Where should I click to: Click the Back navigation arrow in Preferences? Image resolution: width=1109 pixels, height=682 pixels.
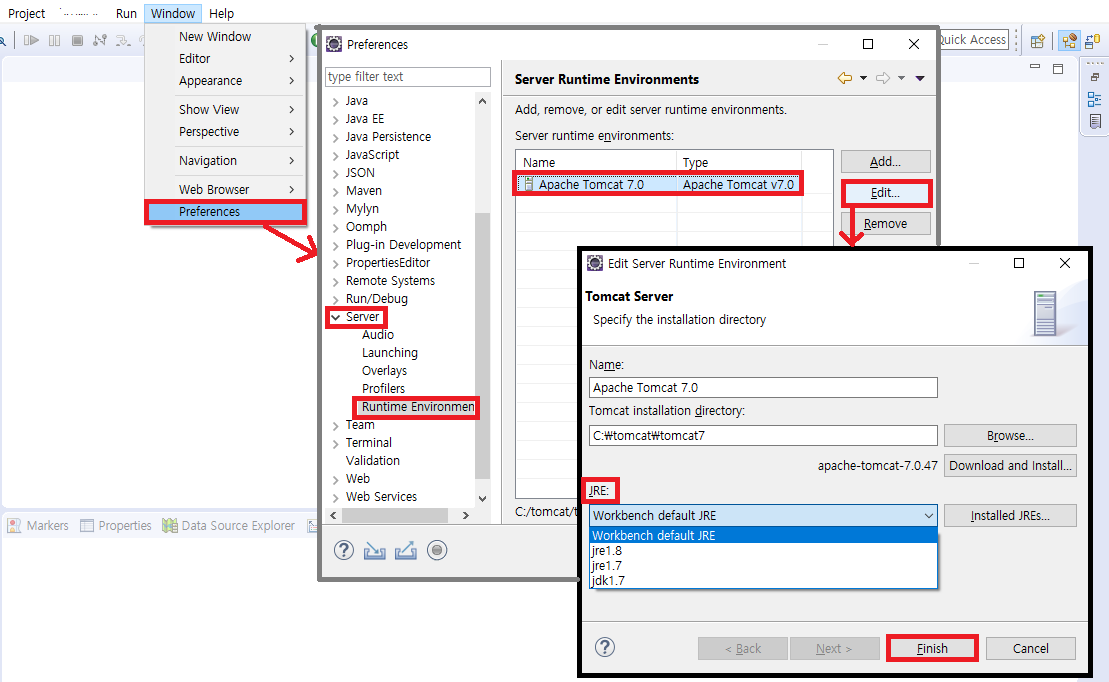tap(844, 79)
